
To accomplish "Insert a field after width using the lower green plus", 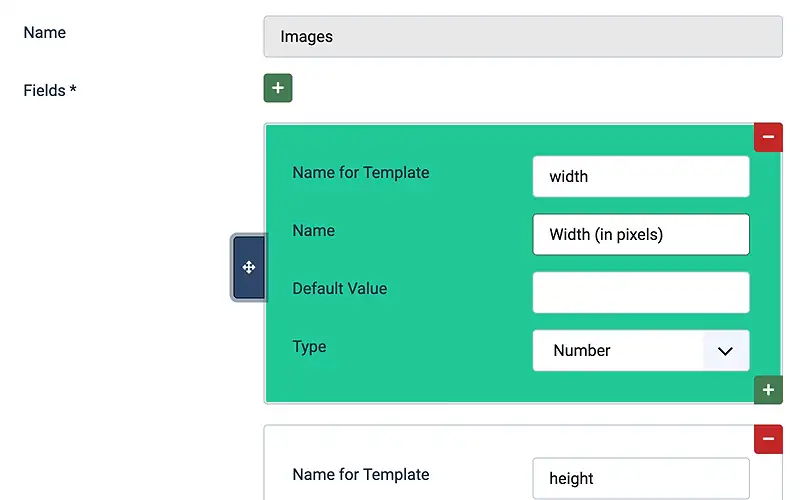I will click(768, 390).
